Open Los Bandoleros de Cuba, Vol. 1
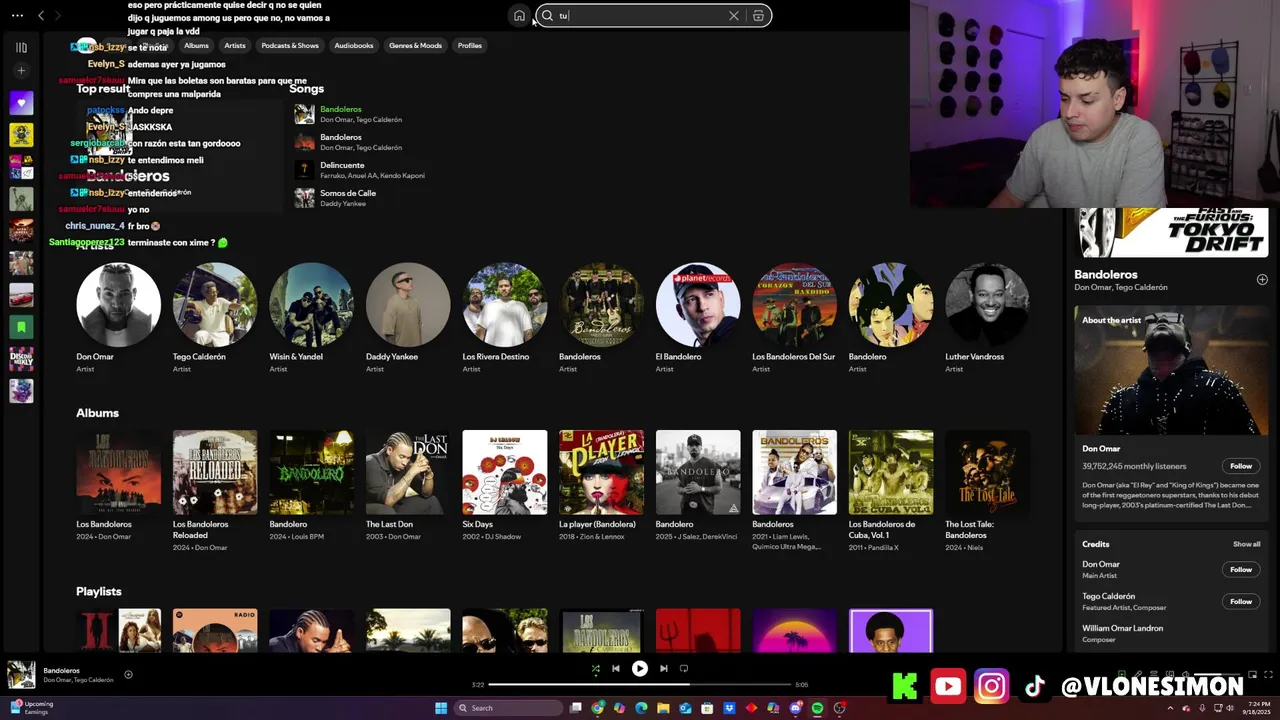1280x720 pixels. 891,472
